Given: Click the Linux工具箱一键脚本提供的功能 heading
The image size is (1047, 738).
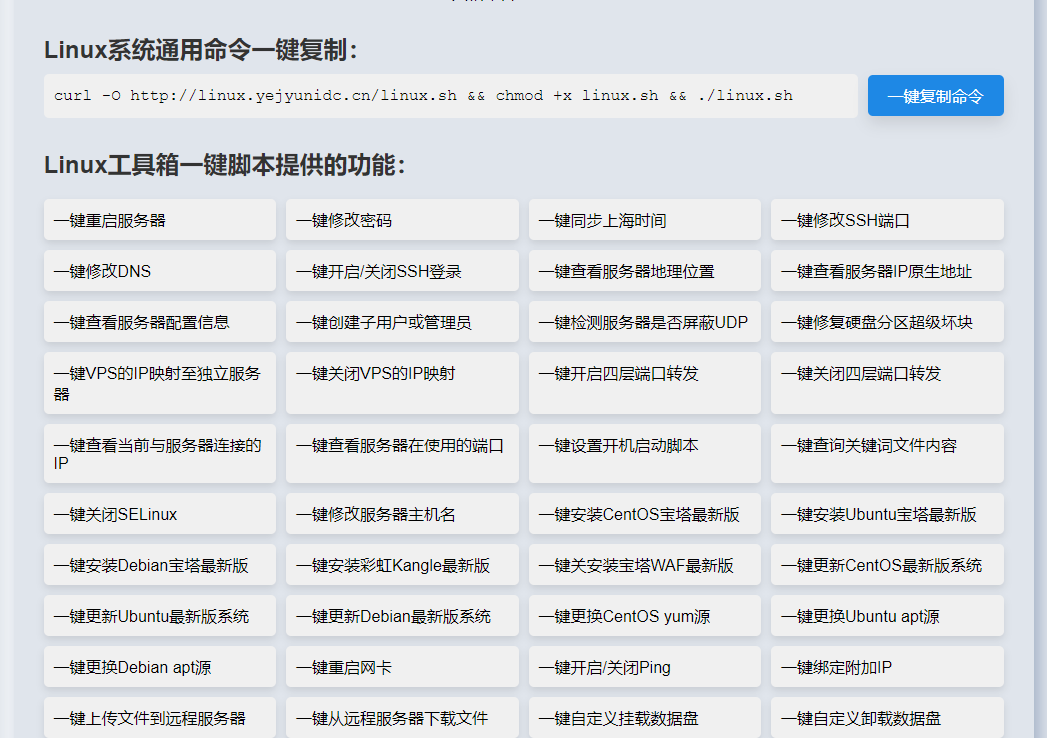Looking at the screenshot, I should pyautogui.click(x=224, y=165).
